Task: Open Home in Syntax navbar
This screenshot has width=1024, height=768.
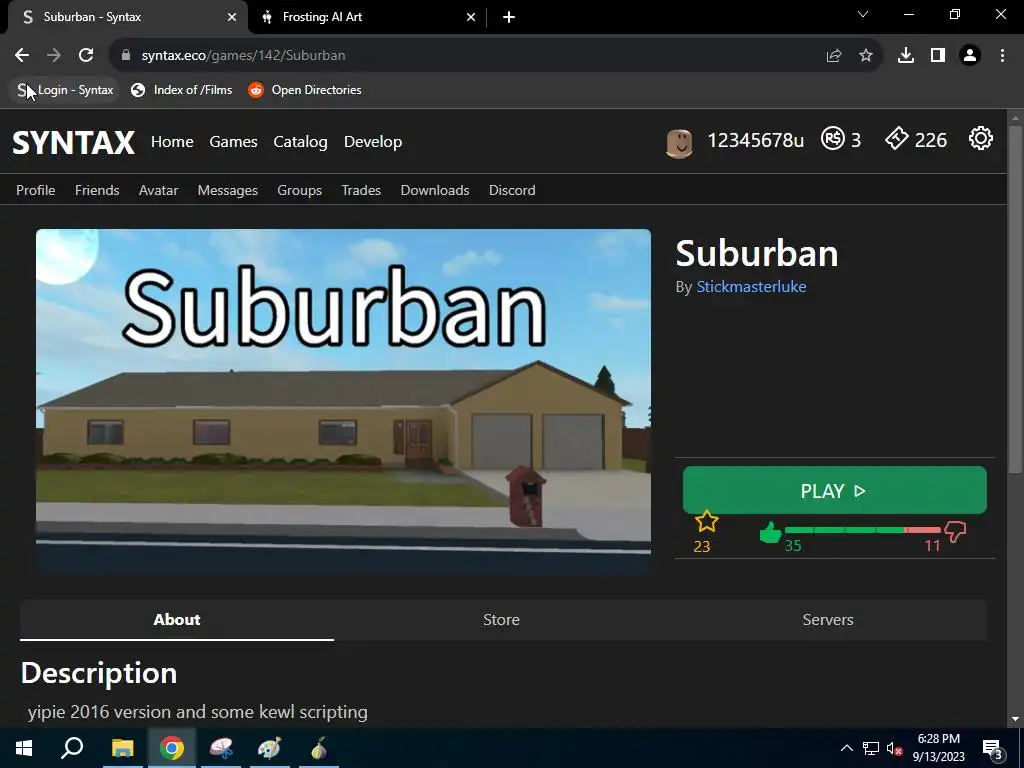Action: (x=172, y=142)
